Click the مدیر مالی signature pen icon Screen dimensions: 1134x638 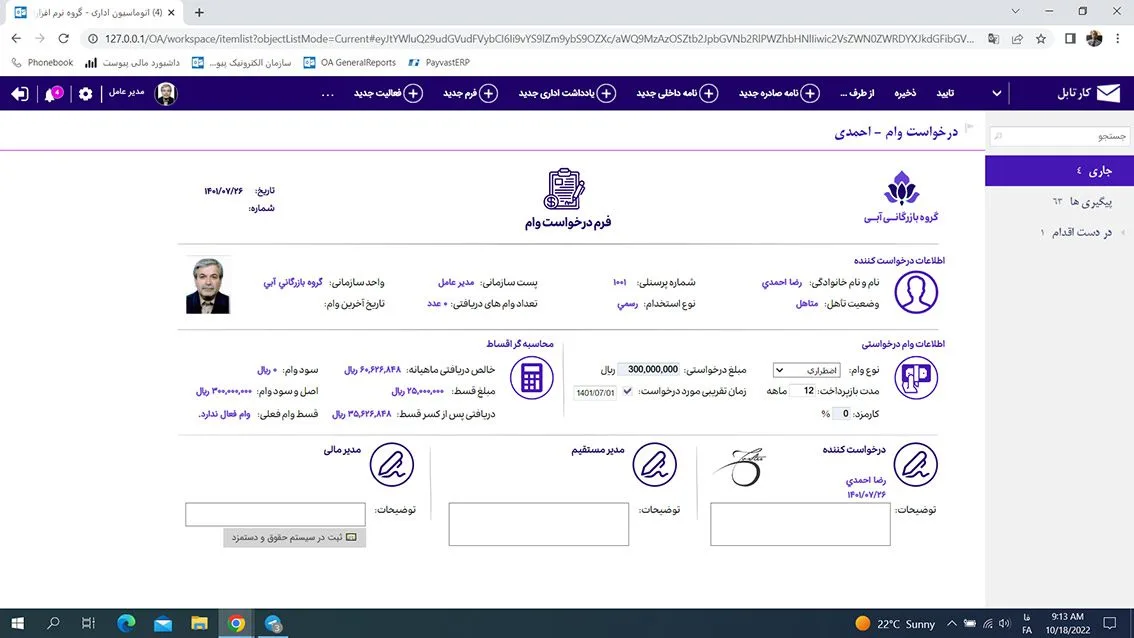click(x=392, y=466)
